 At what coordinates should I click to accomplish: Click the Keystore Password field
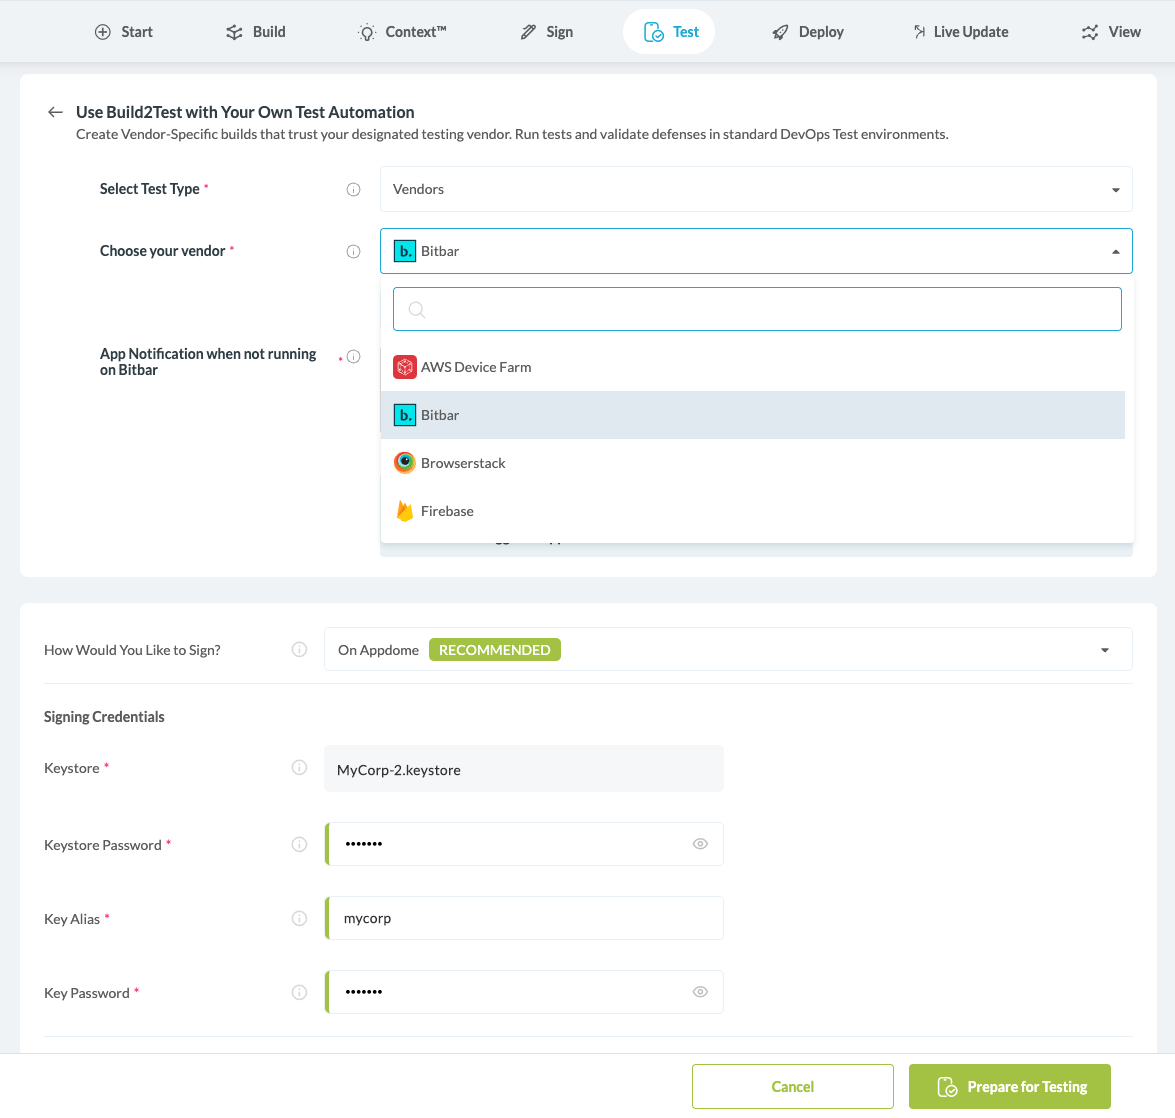click(525, 844)
